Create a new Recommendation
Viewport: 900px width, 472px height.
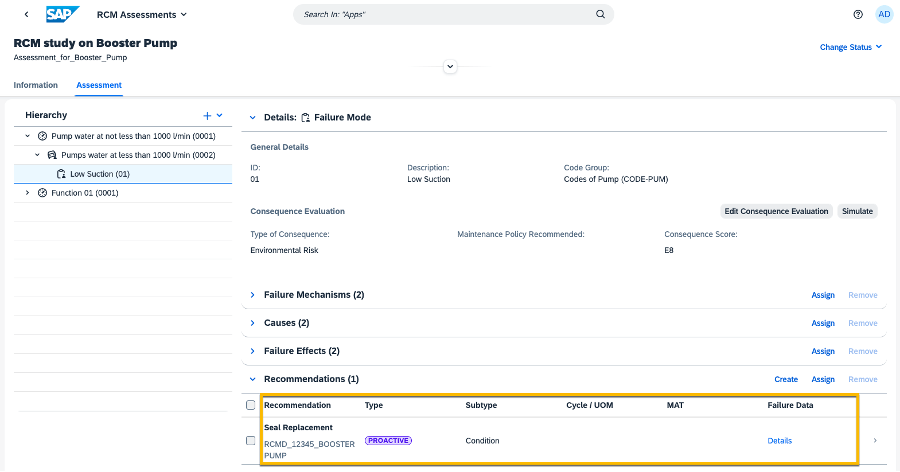(x=786, y=380)
